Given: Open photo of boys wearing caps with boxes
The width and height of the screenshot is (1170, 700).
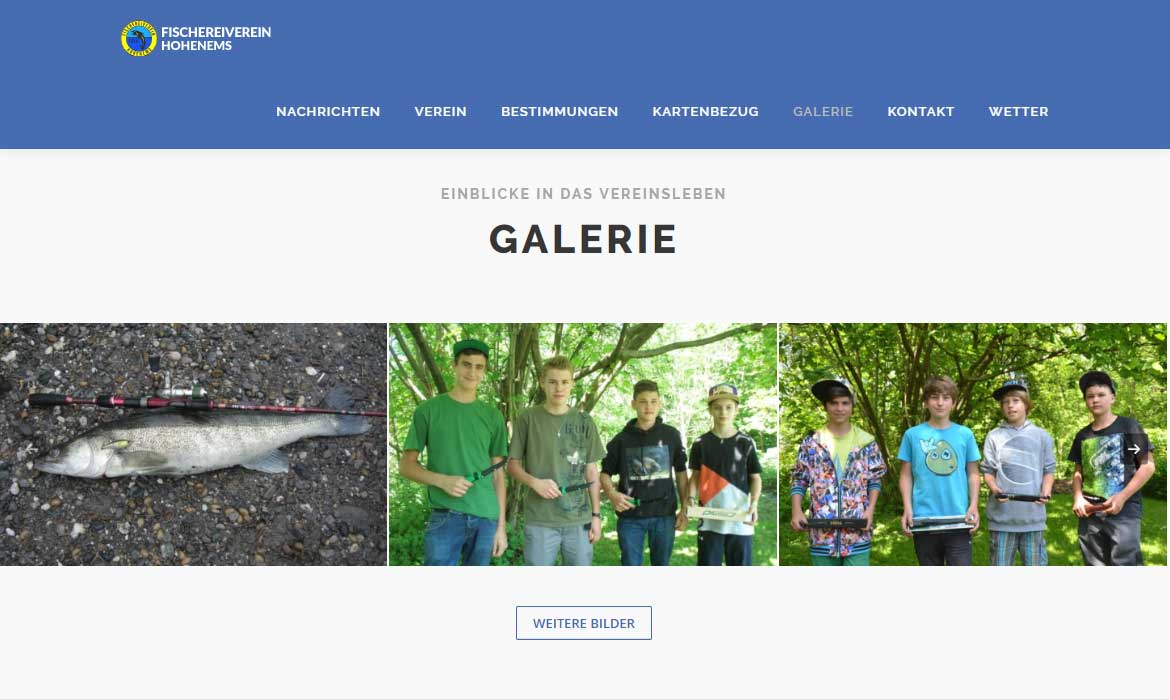Looking at the screenshot, I should tap(973, 444).
